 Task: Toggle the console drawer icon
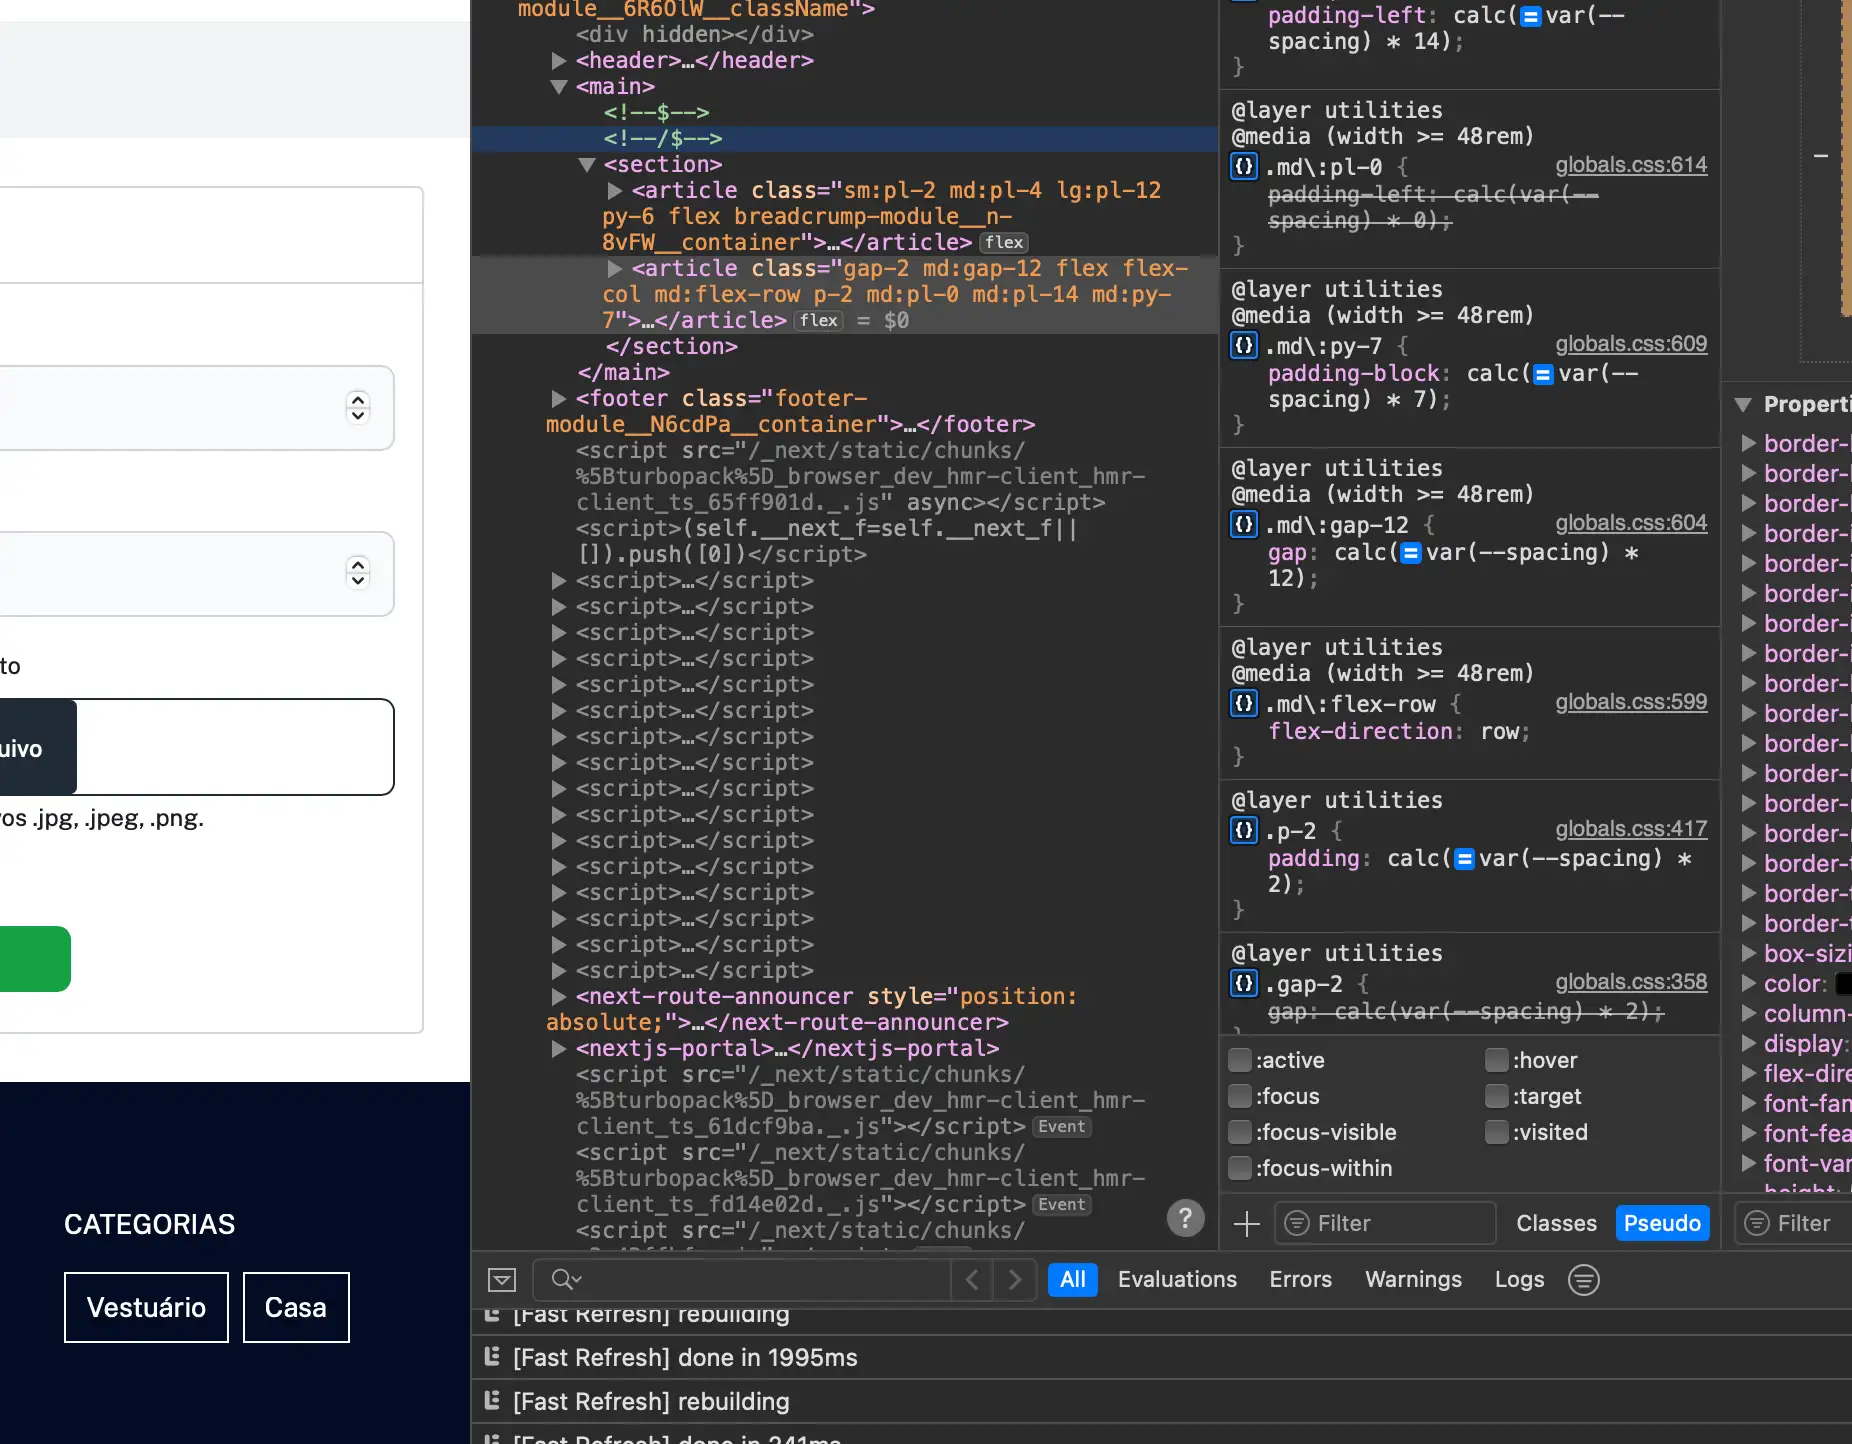click(x=502, y=1279)
